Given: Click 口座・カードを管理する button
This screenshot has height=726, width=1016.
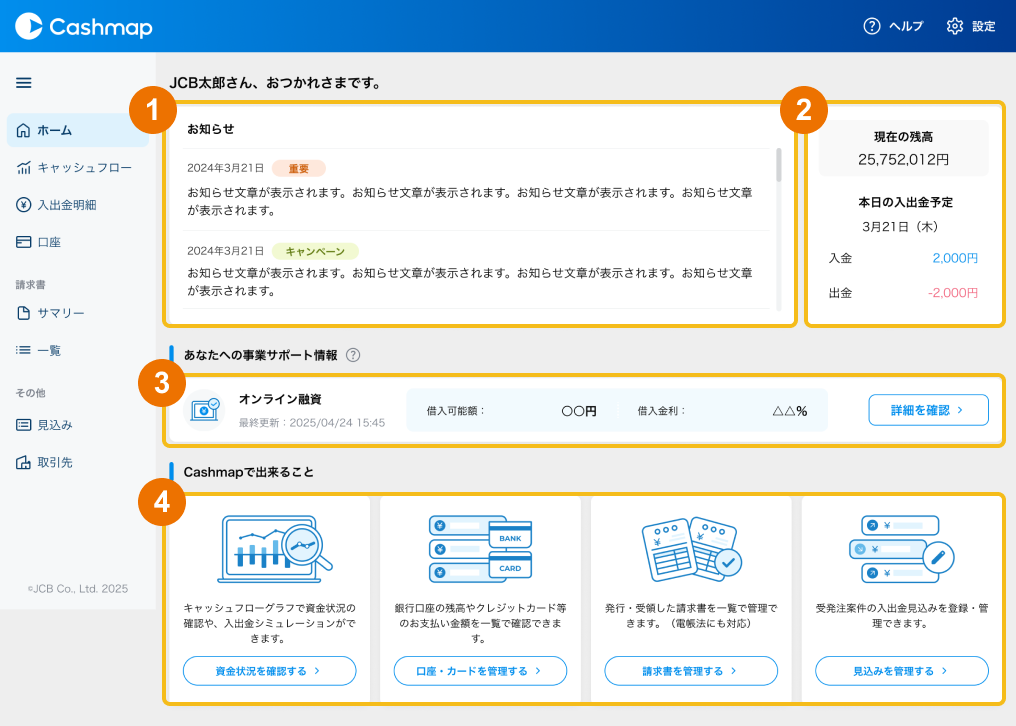Looking at the screenshot, I should 480,671.
